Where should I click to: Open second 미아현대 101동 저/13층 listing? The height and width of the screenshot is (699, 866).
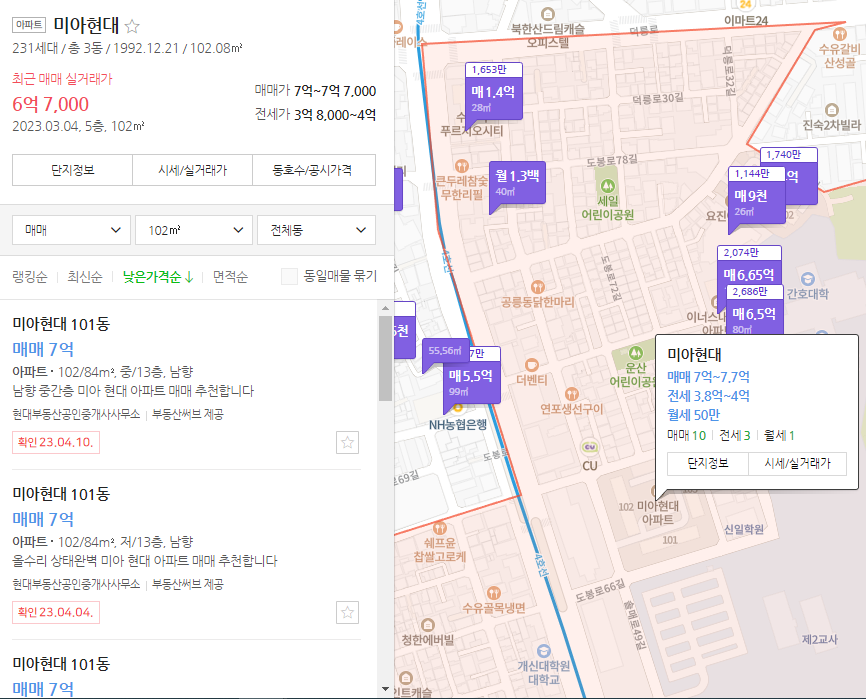coord(186,554)
